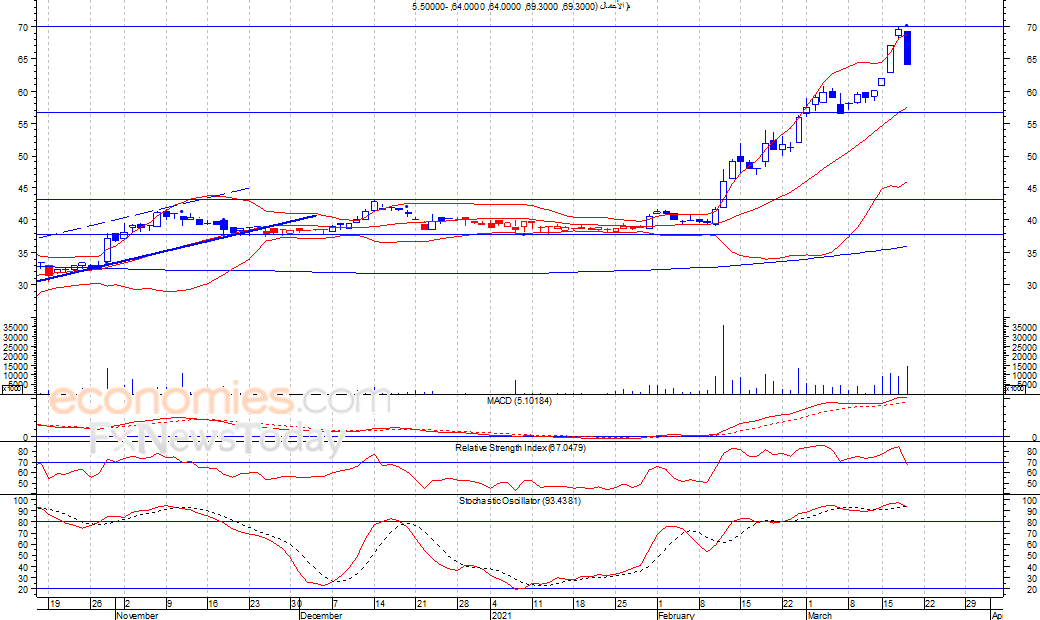Click the 2021 year label on time axis
This screenshot has height=620, width=1040.
[x=501, y=615]
